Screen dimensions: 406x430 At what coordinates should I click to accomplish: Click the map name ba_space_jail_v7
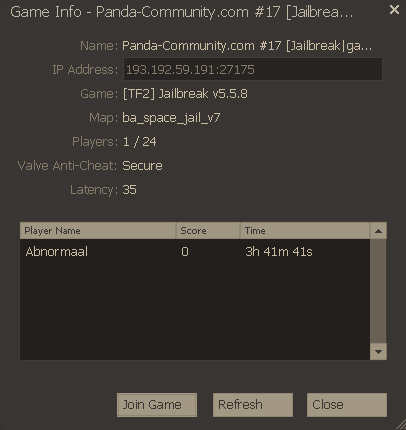click(171, 118)
